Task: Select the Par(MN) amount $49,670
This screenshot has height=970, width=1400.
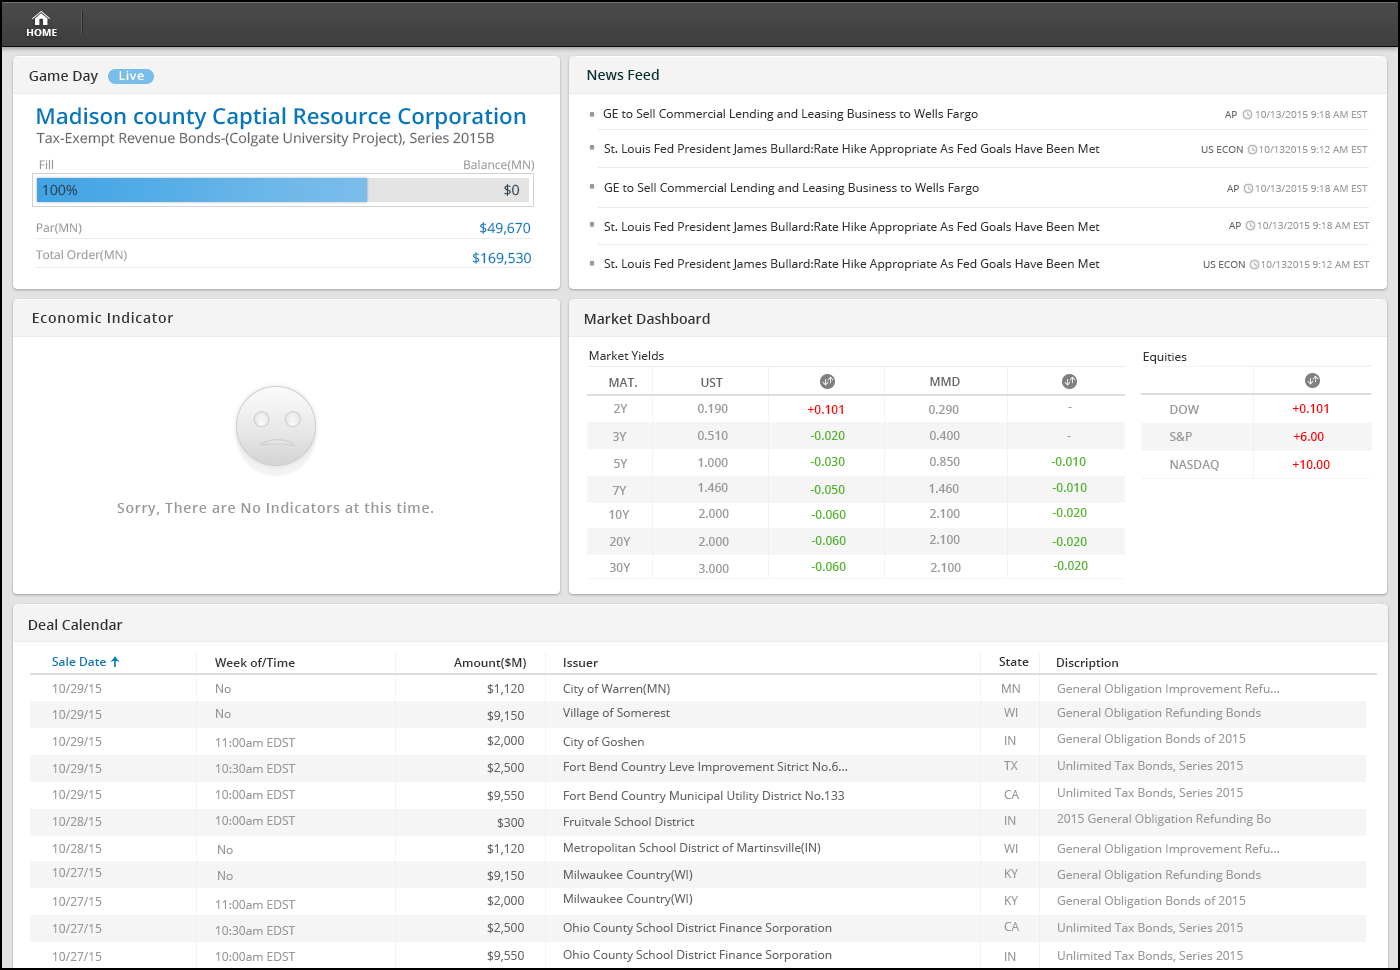Action: (504, 228)
